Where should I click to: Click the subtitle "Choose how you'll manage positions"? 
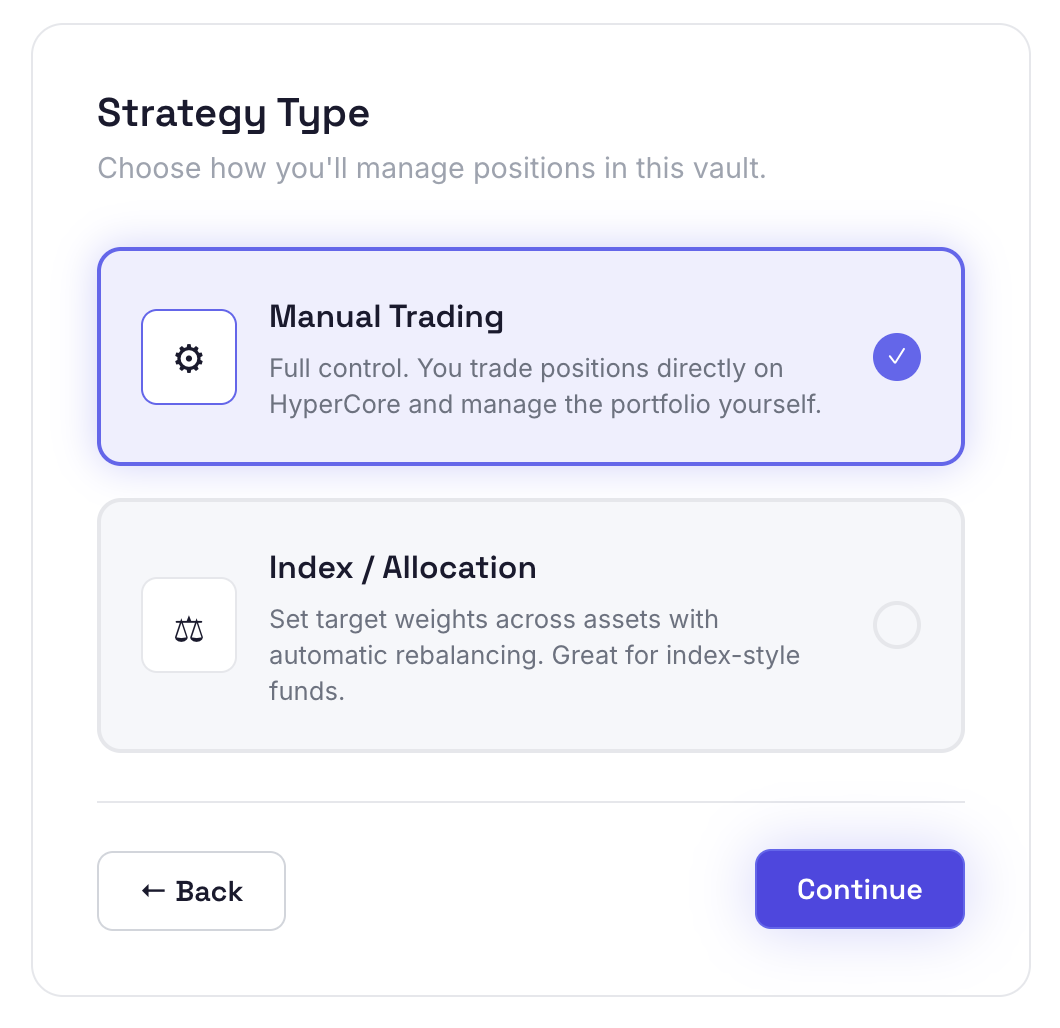tap(431, 167)
